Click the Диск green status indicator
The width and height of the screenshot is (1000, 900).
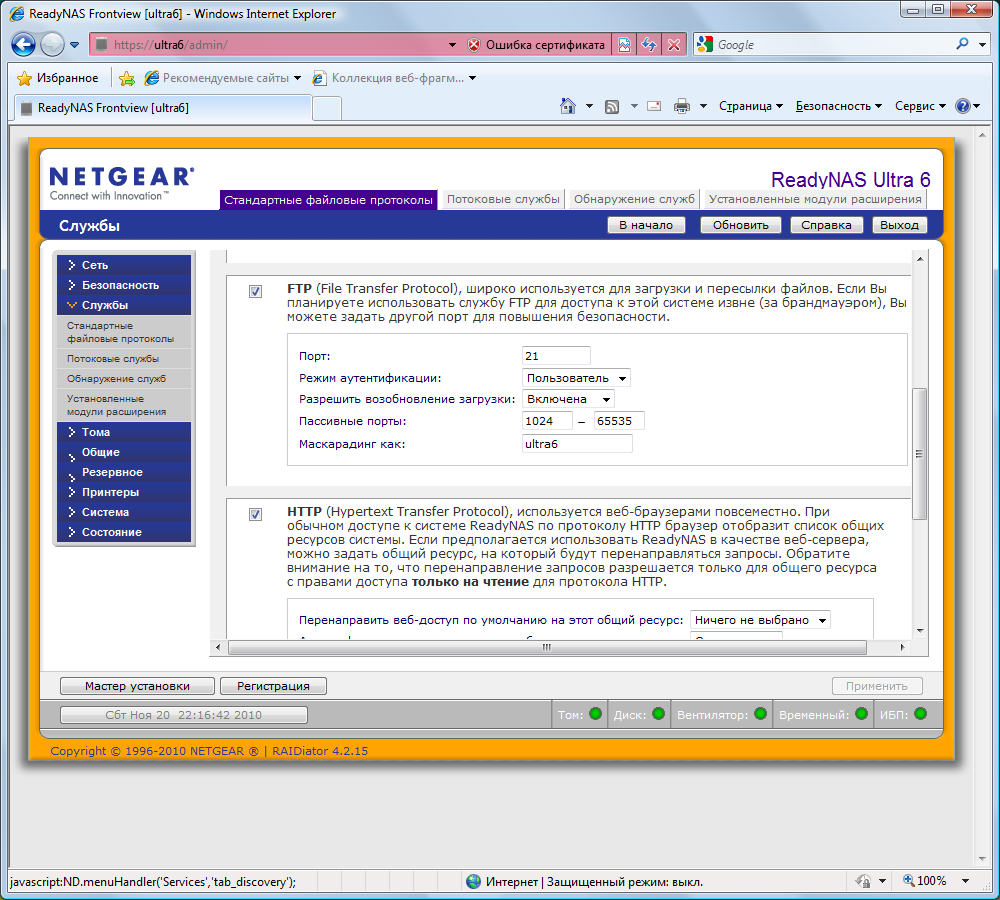coord(659,714)
